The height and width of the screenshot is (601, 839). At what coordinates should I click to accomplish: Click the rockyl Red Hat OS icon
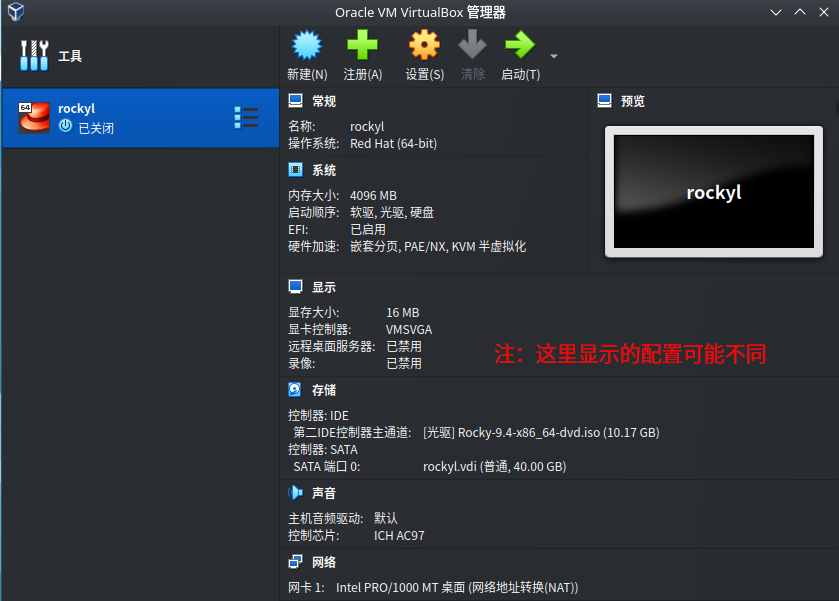point(34,118)
